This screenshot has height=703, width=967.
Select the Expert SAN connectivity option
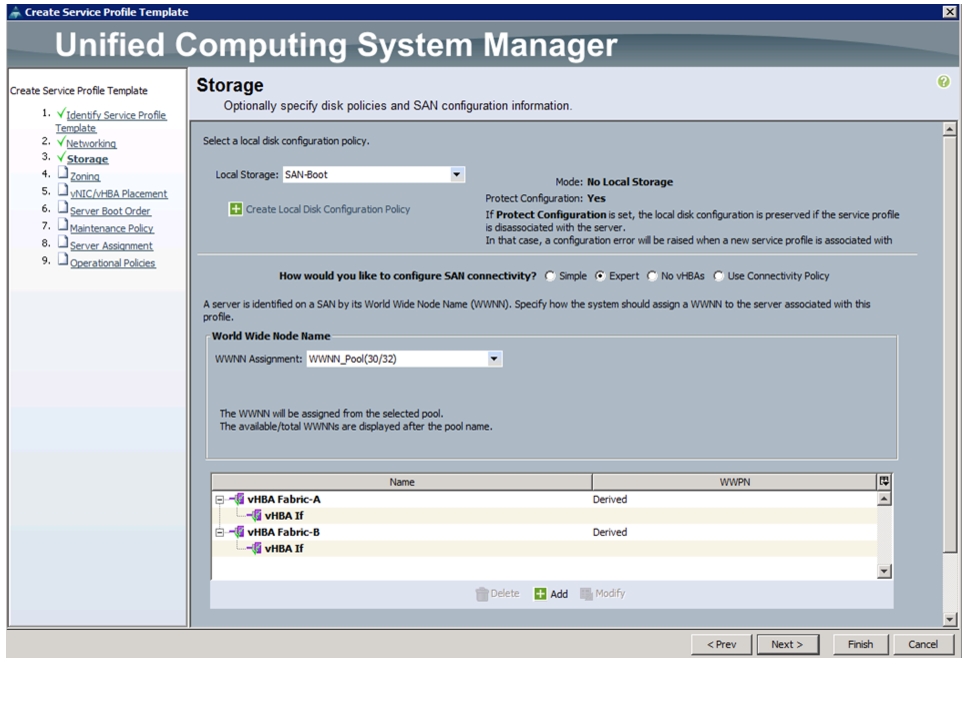pyautogui.click(x=600, y=276)
